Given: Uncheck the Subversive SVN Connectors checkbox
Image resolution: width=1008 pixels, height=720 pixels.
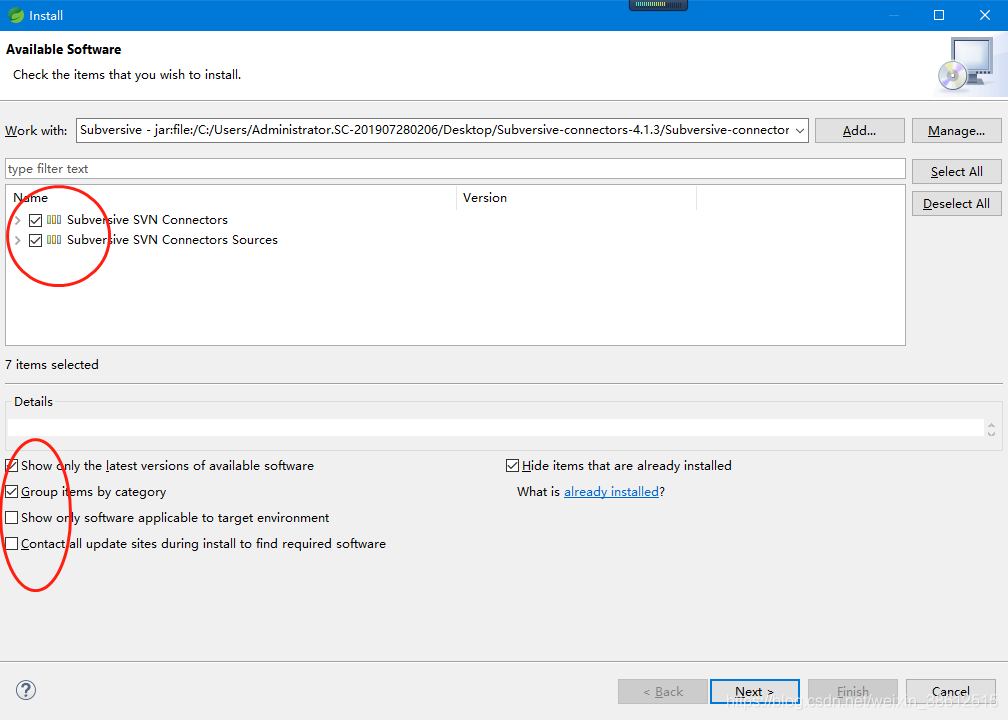Looking at the screenshot, I should click(x=35, y=220).
